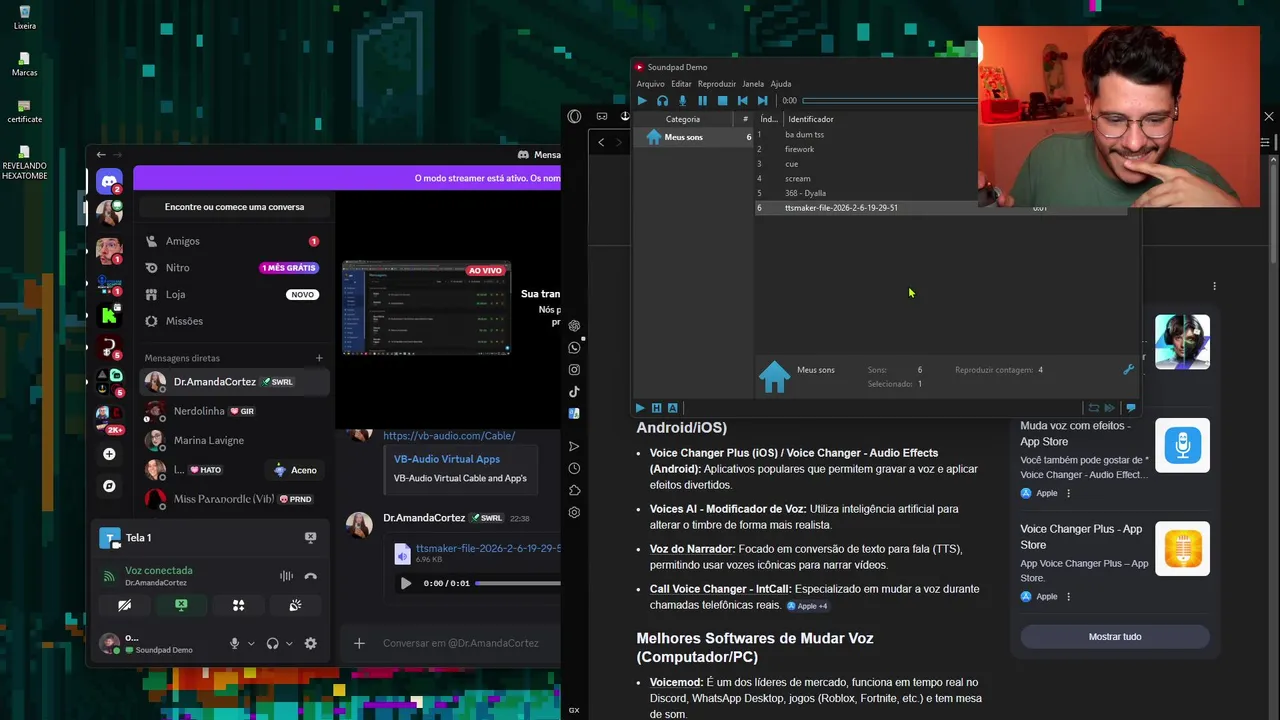Click the microphone icon in Soundpad toolbar
1280x720 pixels.
[682, 100]
